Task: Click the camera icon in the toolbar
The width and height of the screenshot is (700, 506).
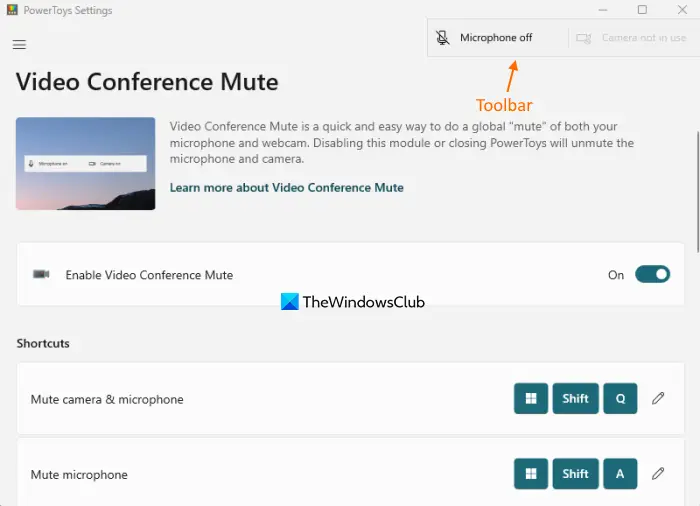Action: click(x=583, y=38)
